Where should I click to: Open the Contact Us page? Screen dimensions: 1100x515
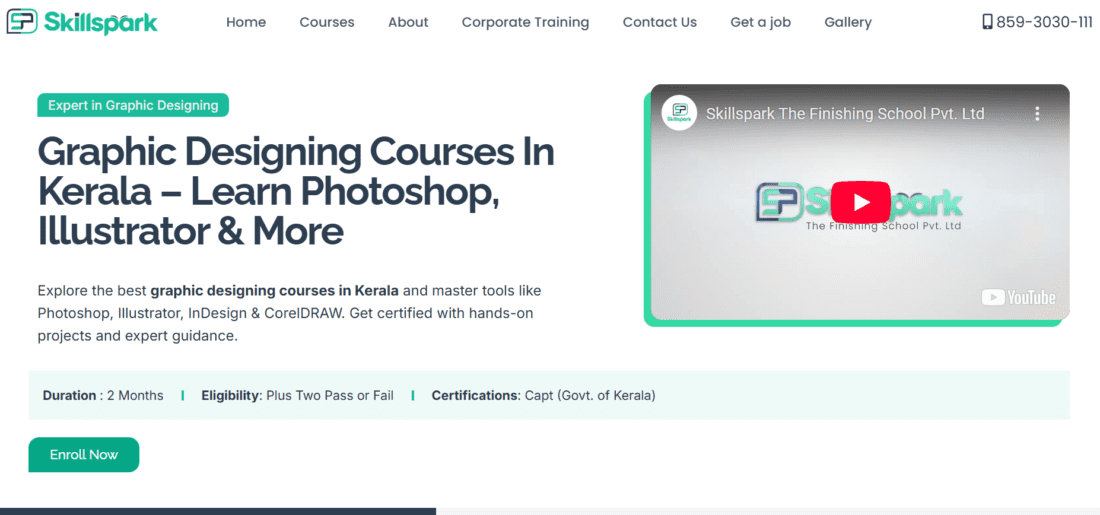[660, 22]
